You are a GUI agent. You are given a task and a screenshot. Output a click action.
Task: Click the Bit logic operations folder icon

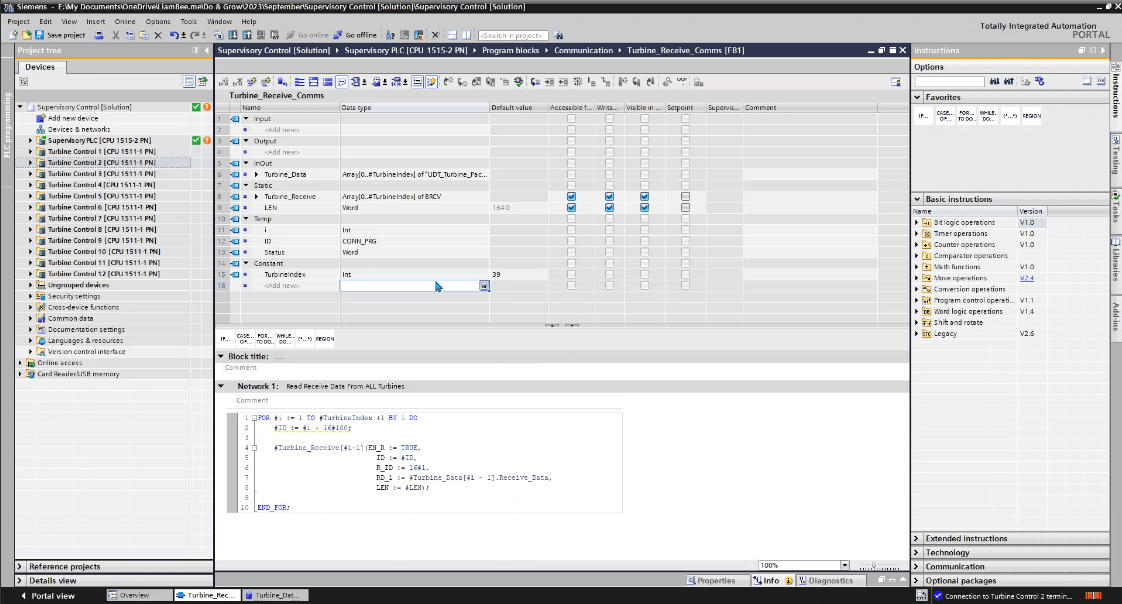point(927,222)
